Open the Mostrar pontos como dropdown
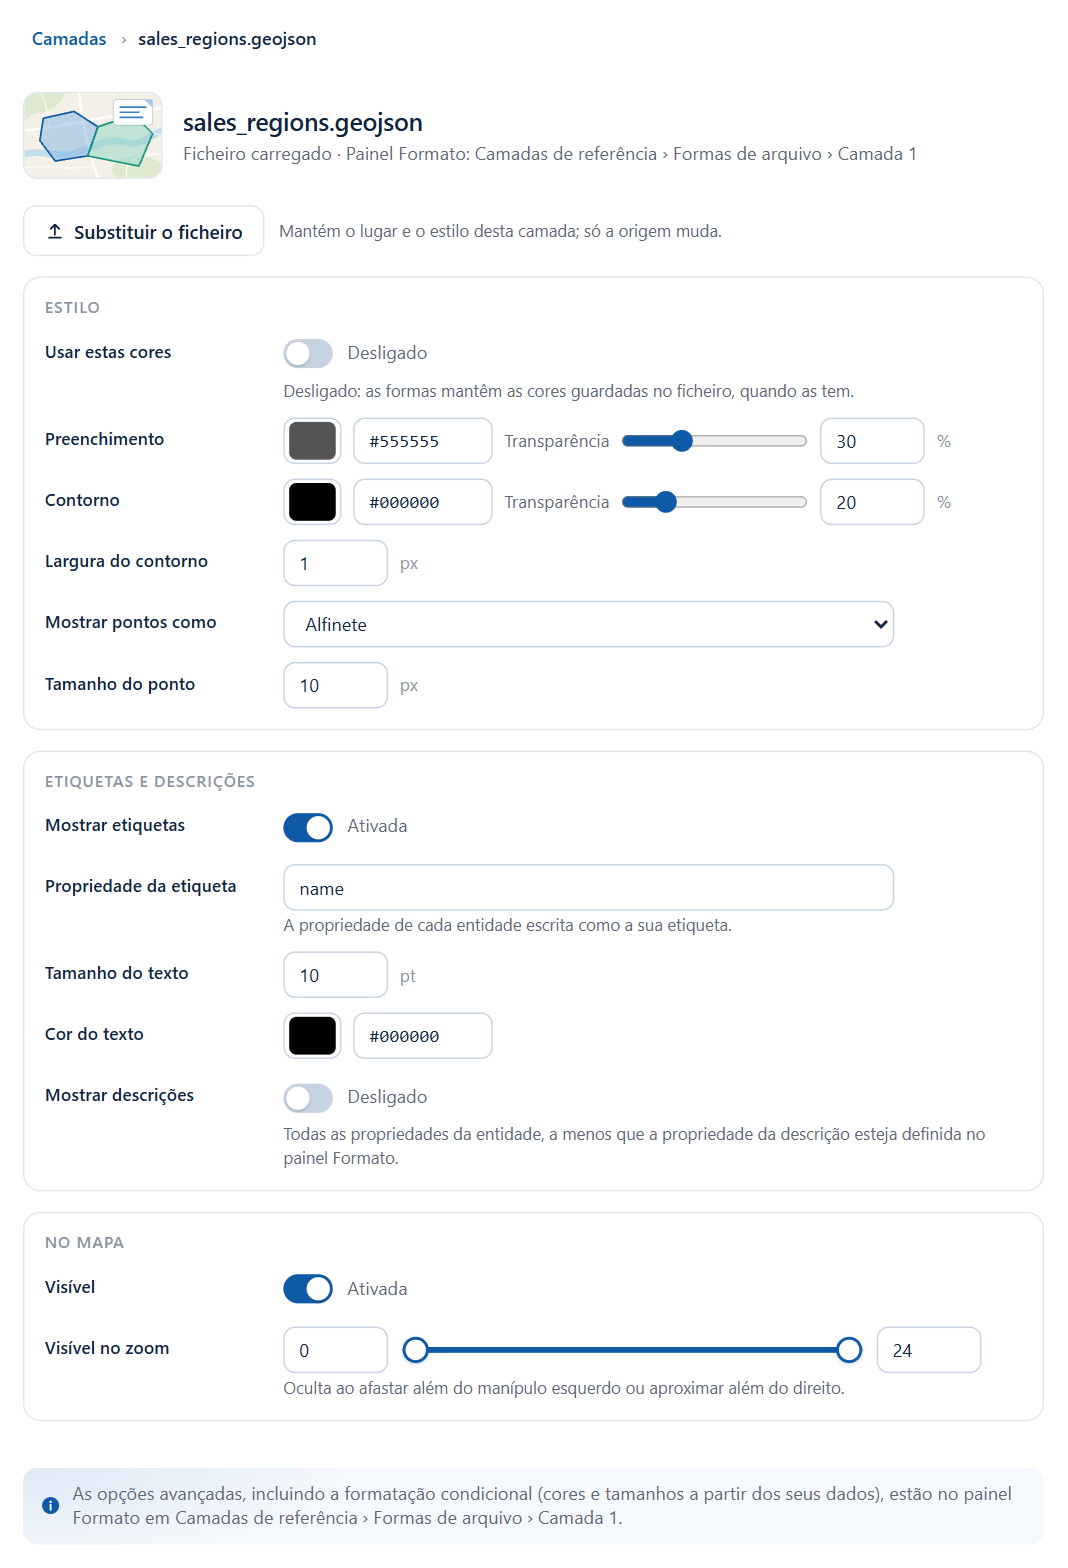1068x1568 pixels. [x=588, y=624]
